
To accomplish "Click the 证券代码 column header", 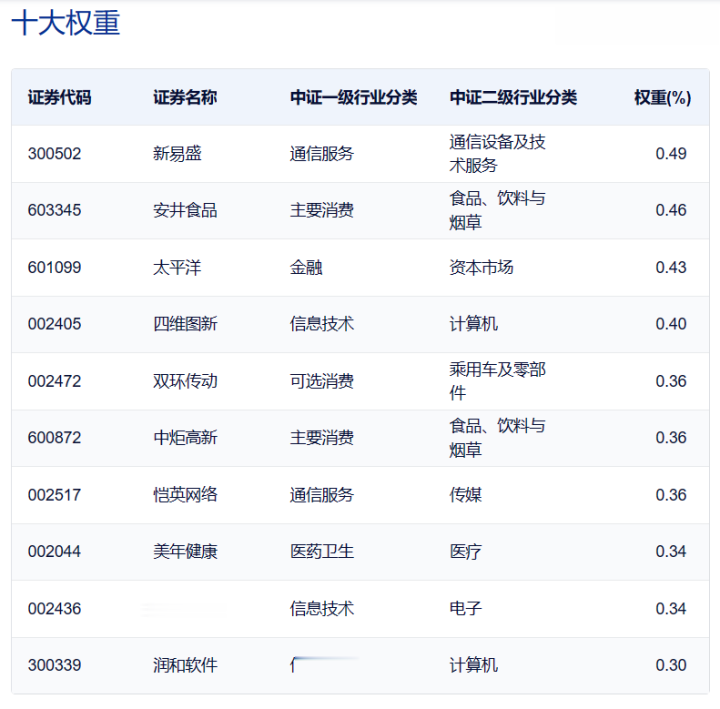I will 60,97.
